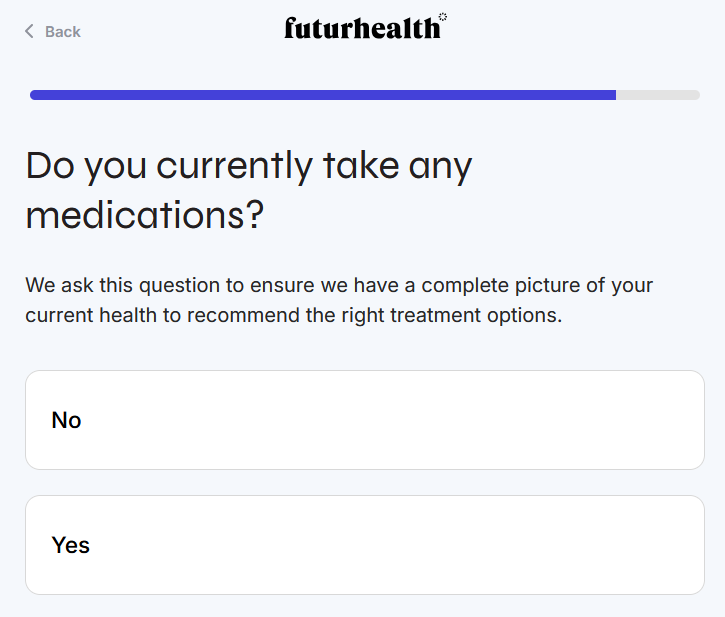Screen dimensions: 725x617
Task: Click the "No" label text
Action: 67,420
